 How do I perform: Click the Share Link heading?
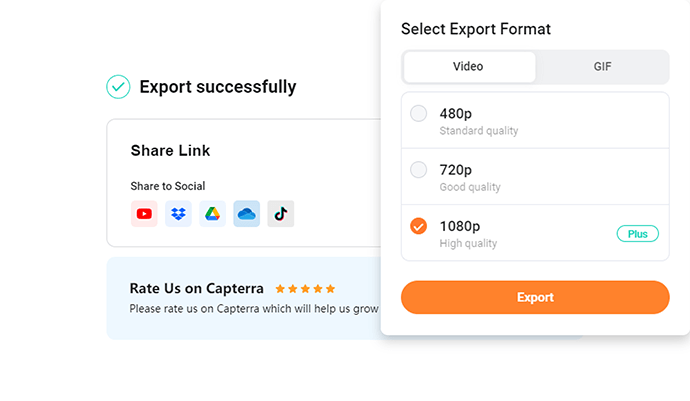pos(170,151)
